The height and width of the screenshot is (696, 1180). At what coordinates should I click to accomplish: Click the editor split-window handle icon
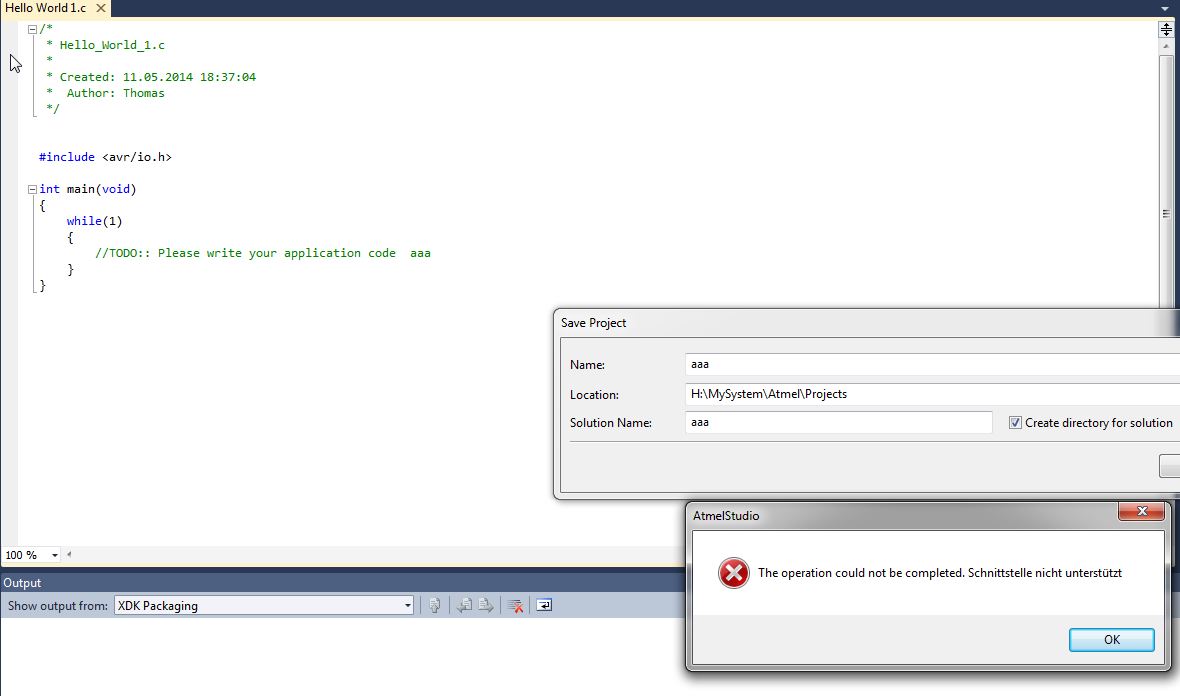[1166, 30]
